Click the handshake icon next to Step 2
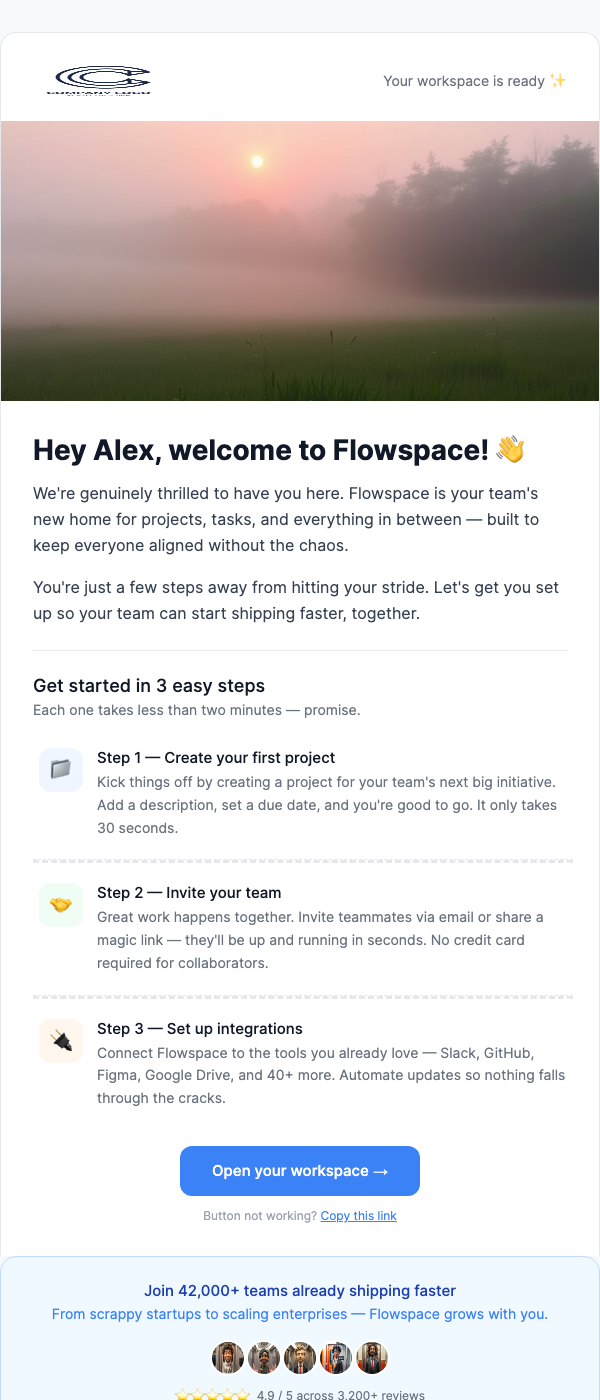 pyautogui.click(x=60, y=905)
